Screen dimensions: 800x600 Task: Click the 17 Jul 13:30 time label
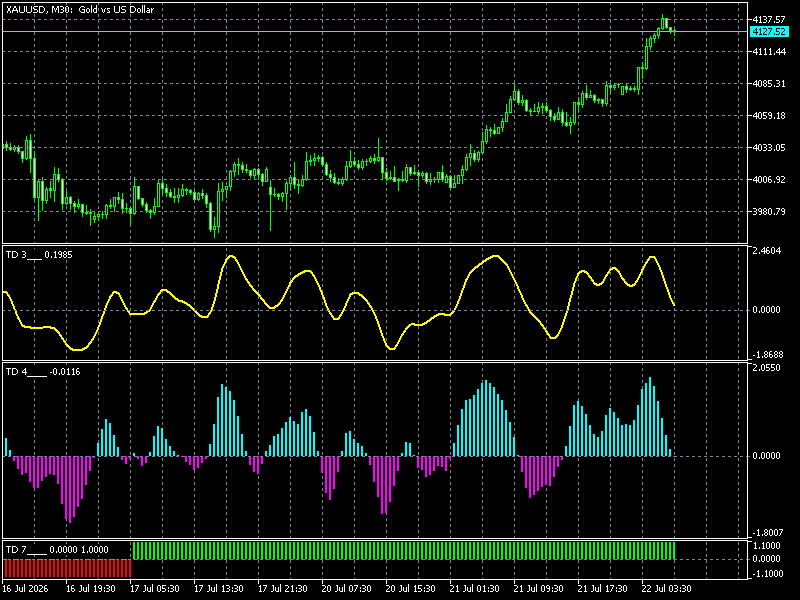click(218, 589)
